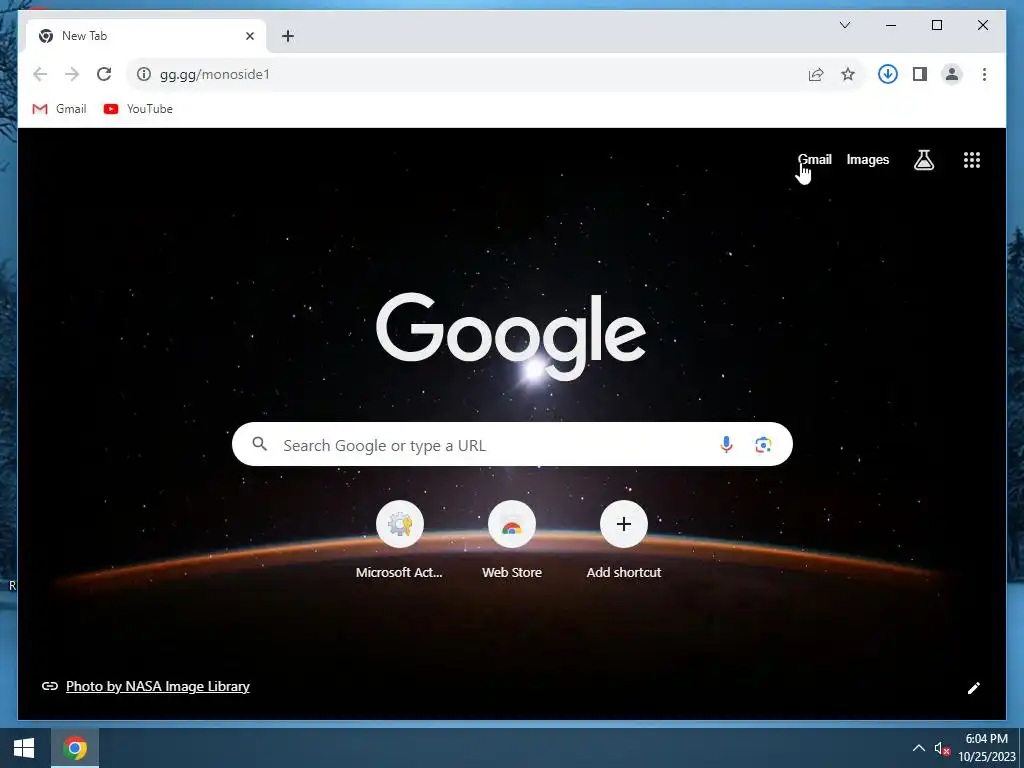The height and width of the screenshot is (768, 1024).
Task: Open Chrome's three-dot menu
Action: click(x=984, y=74)
